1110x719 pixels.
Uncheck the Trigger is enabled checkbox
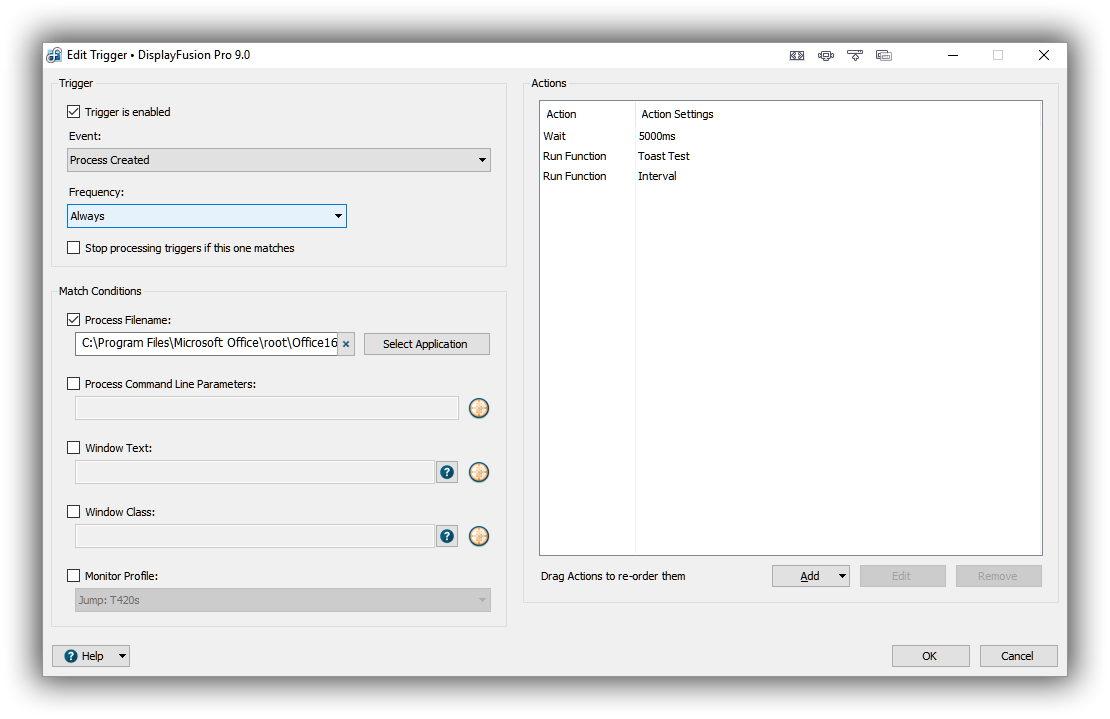click(74, 112)
